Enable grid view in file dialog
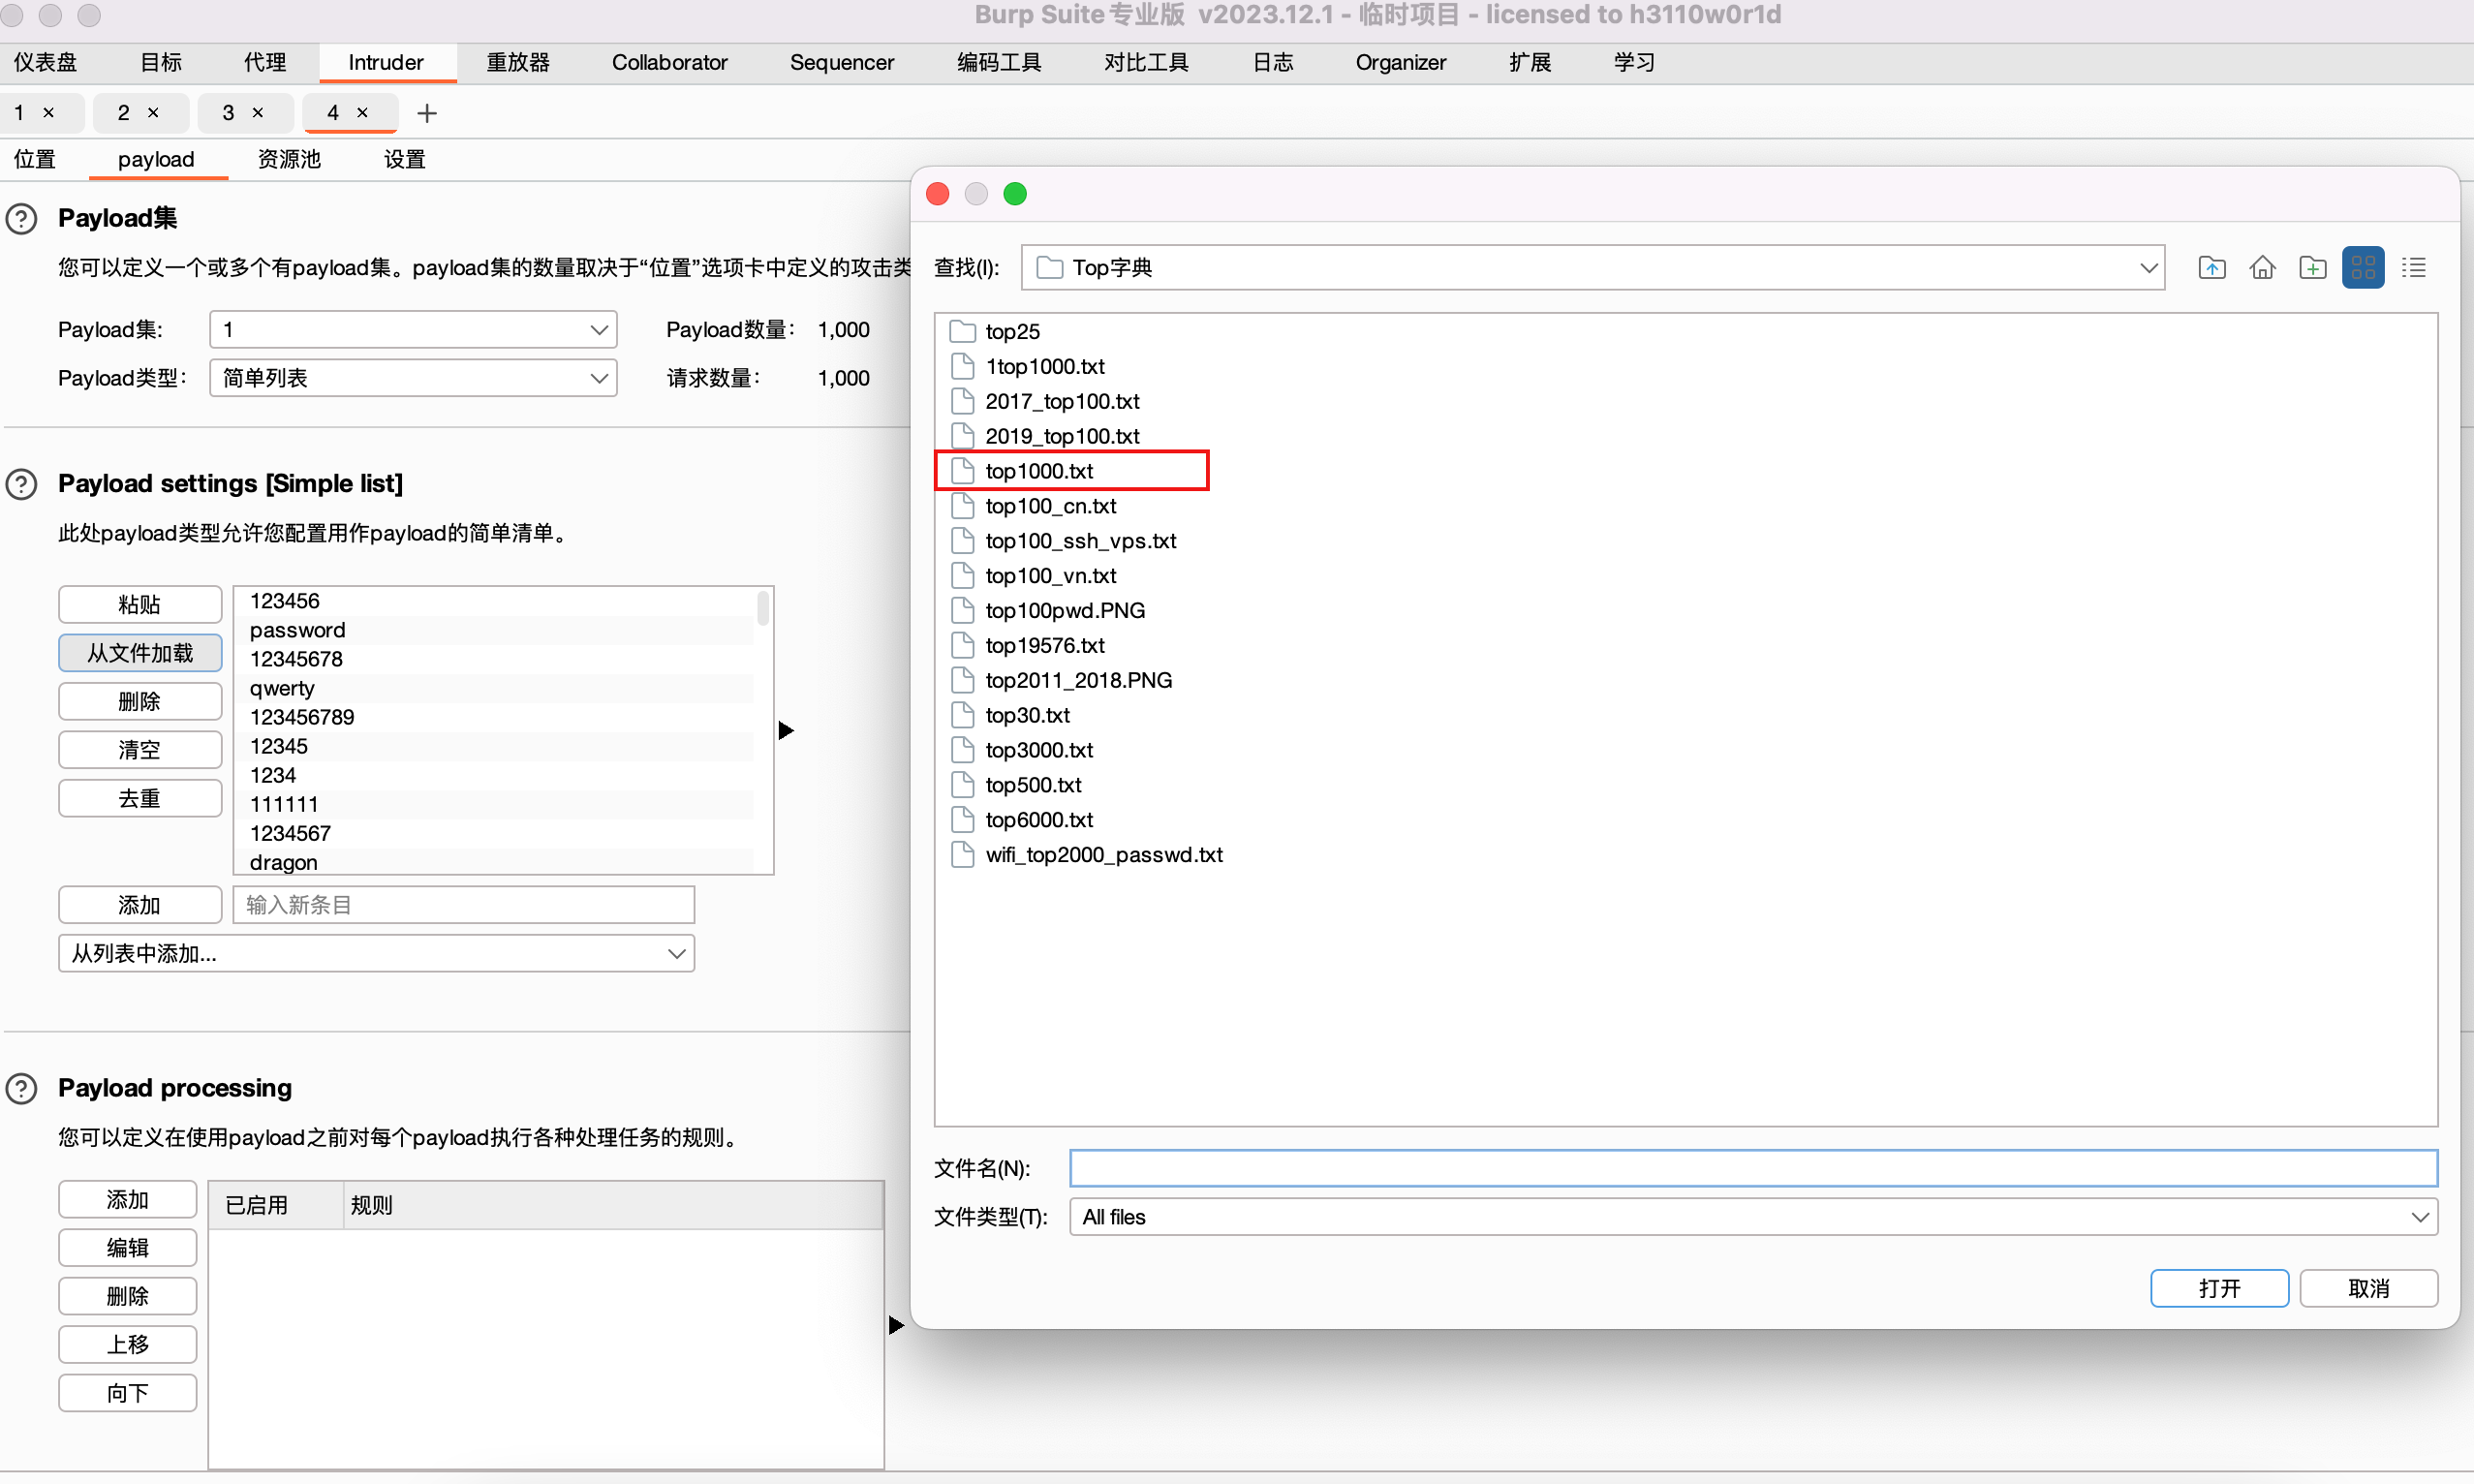Image resolution: width=2474 pixels, height=1484 pixels. coord(2364,267)
